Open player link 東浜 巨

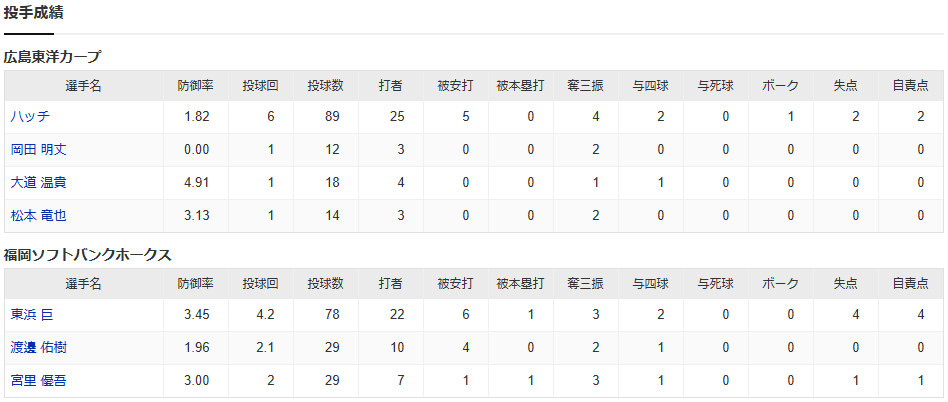coord(33,314)
